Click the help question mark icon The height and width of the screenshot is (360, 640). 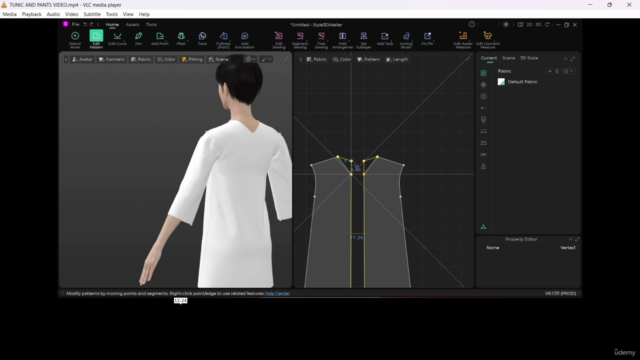coord(472,24)
